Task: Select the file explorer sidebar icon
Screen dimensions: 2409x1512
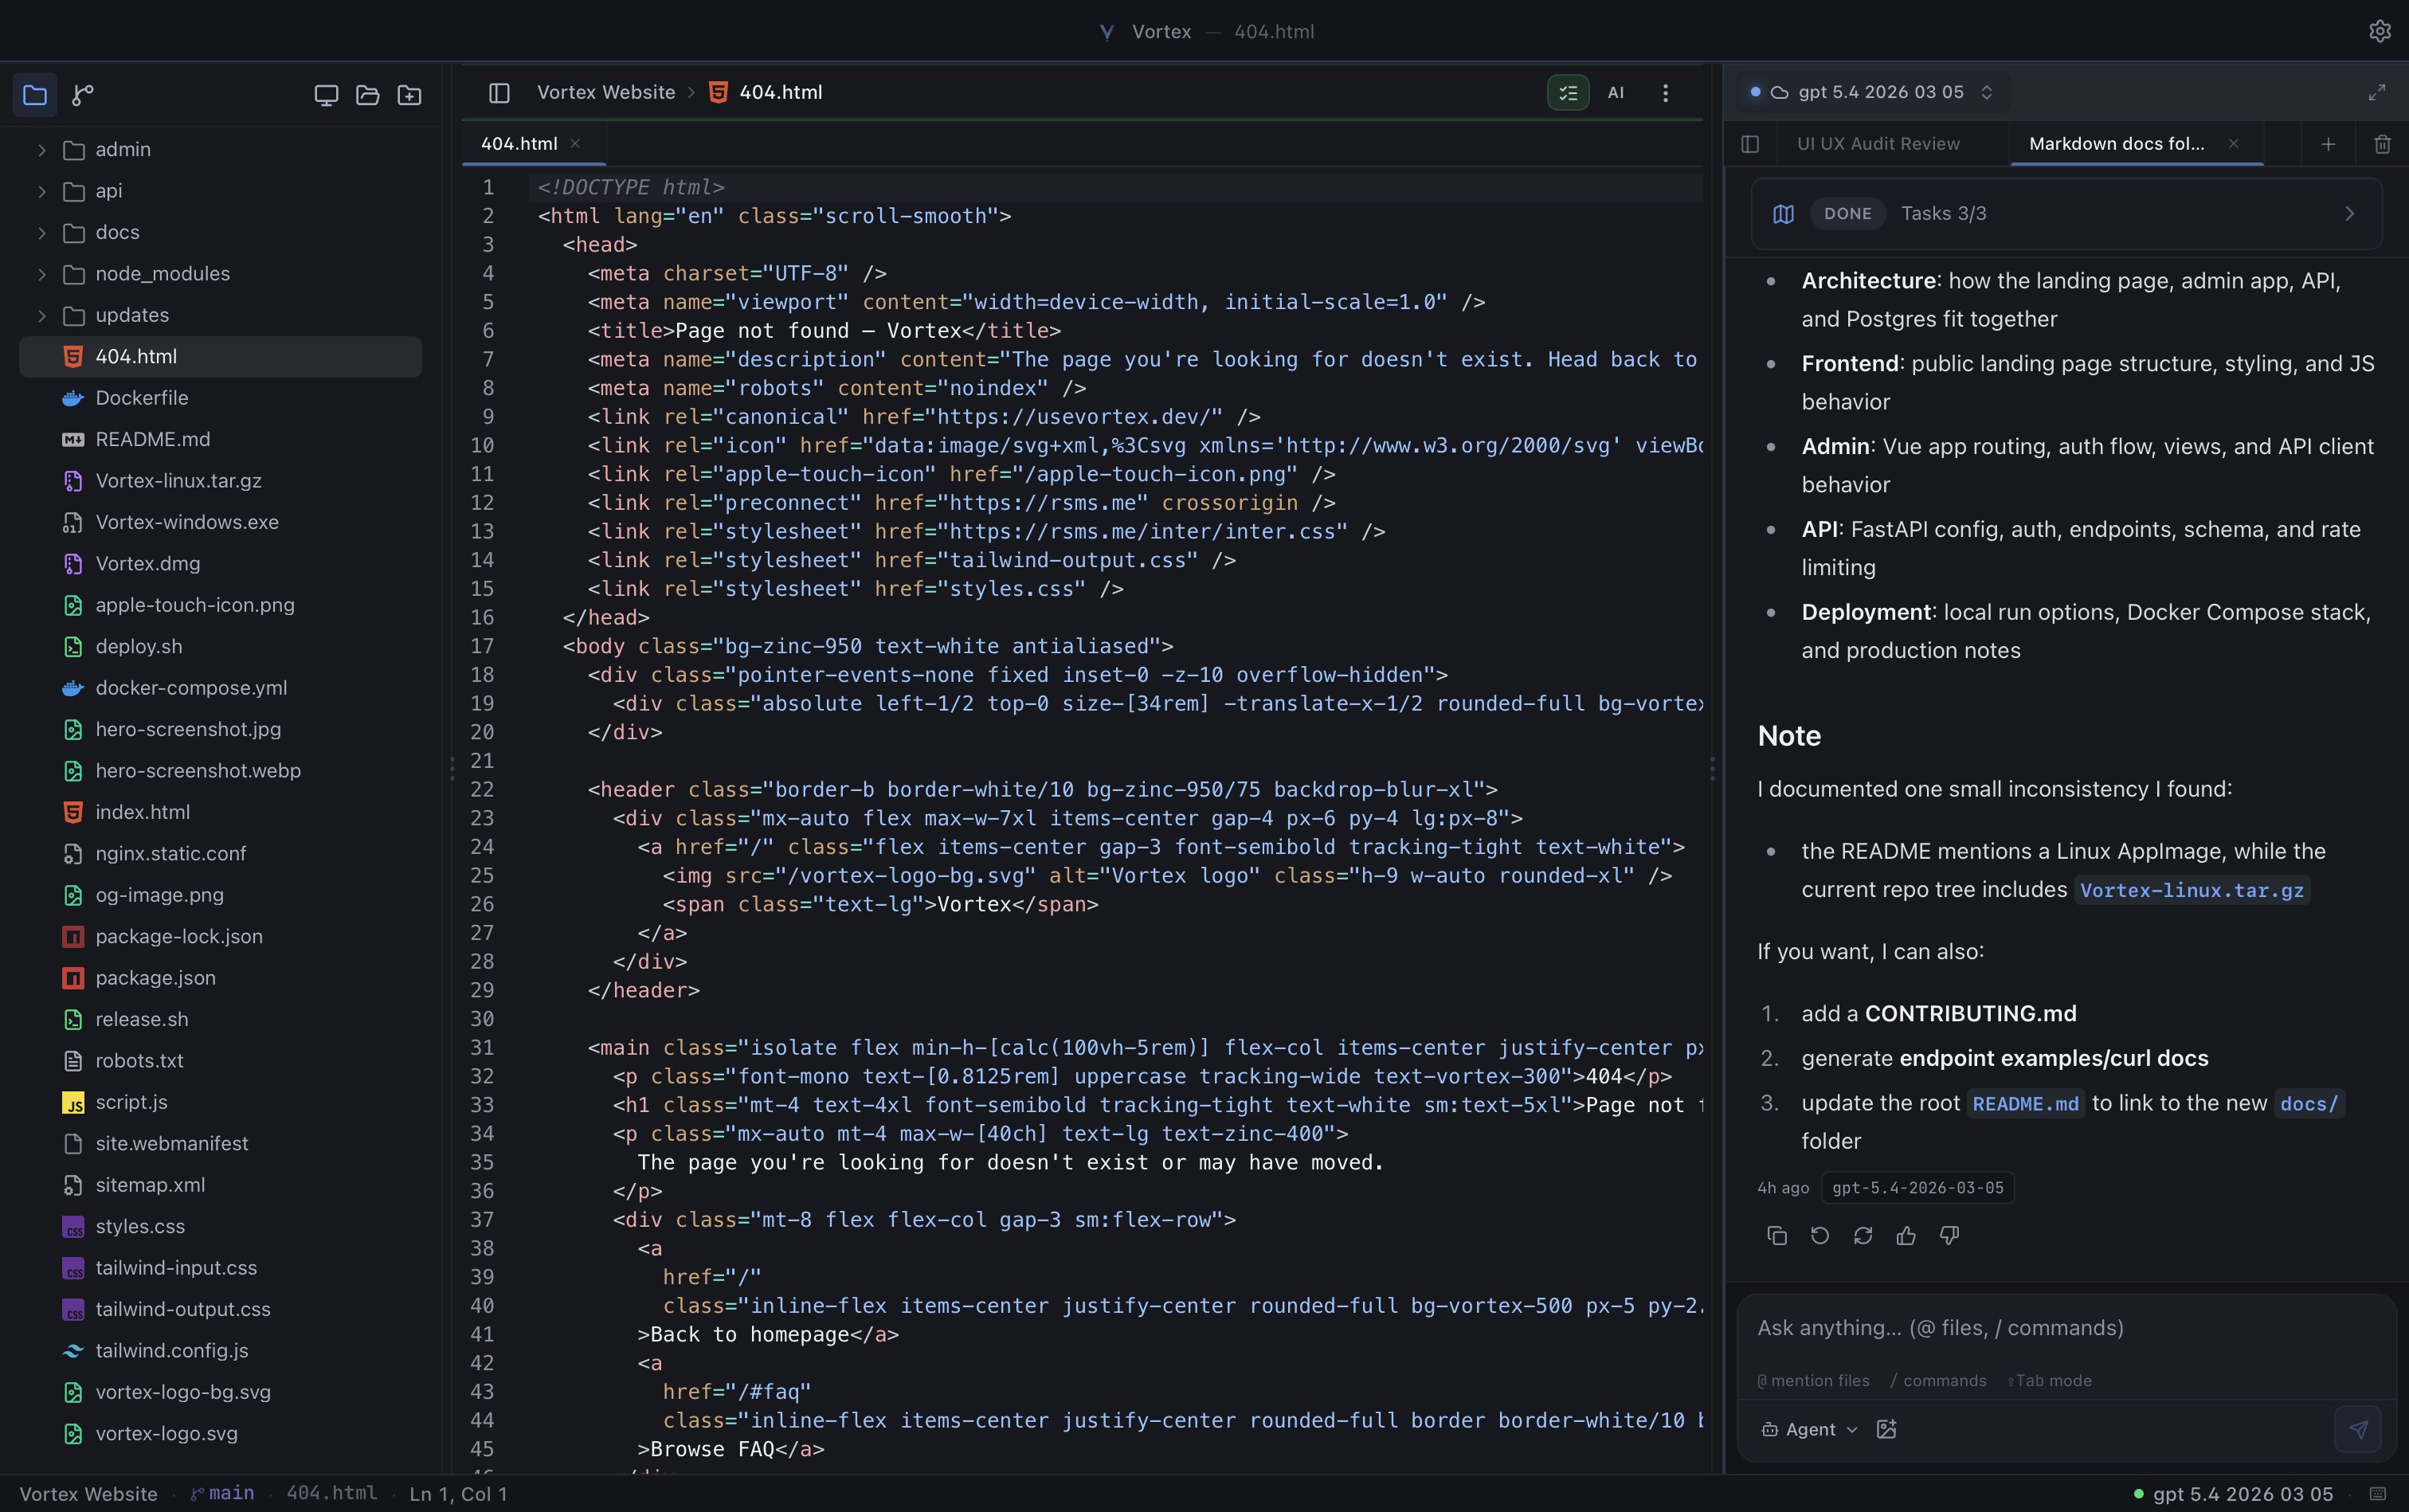Action: pos(35,95)
